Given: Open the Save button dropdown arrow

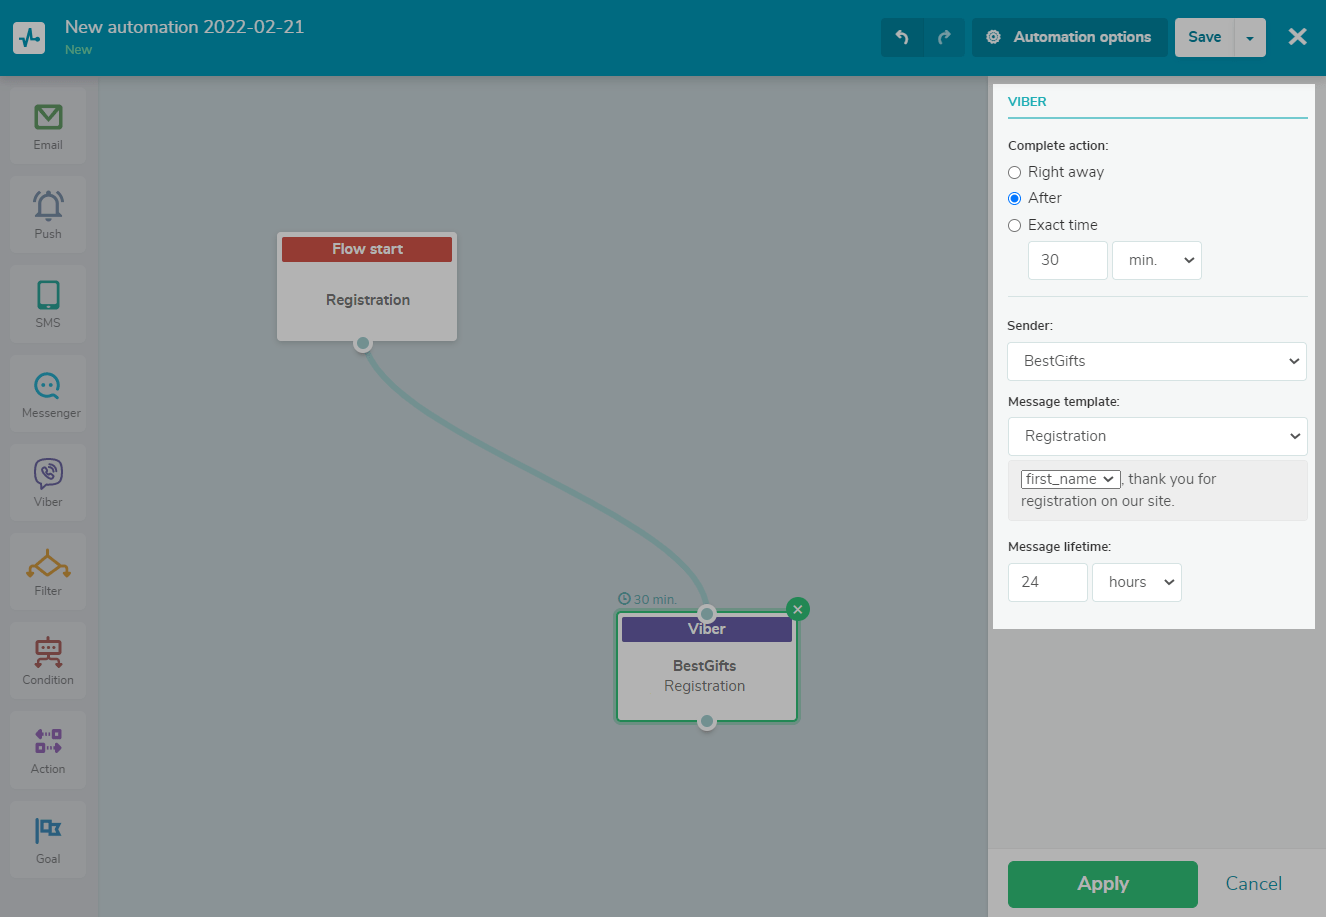Looking at the screenshot, I should (x=1250, y=38).
